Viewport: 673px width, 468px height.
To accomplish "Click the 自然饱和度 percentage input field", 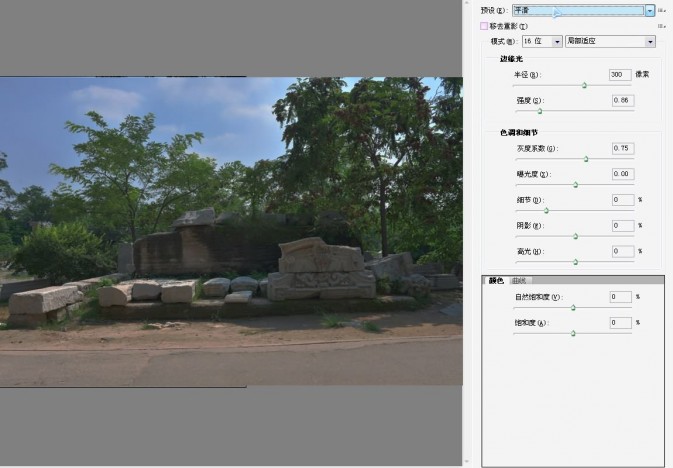I will [x=621, y=297].
